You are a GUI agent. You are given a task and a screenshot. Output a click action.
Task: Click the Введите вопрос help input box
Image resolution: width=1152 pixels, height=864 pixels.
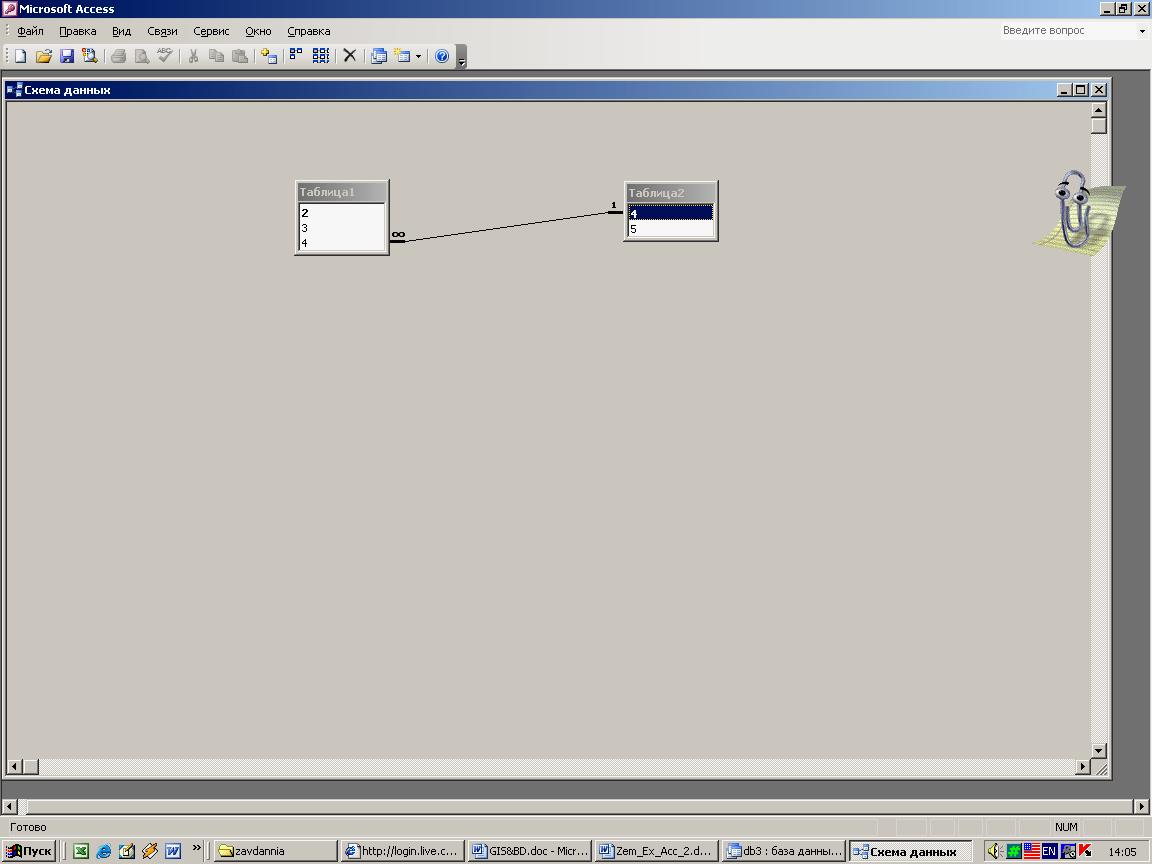pyautogui.click(x=1067, y=31)
